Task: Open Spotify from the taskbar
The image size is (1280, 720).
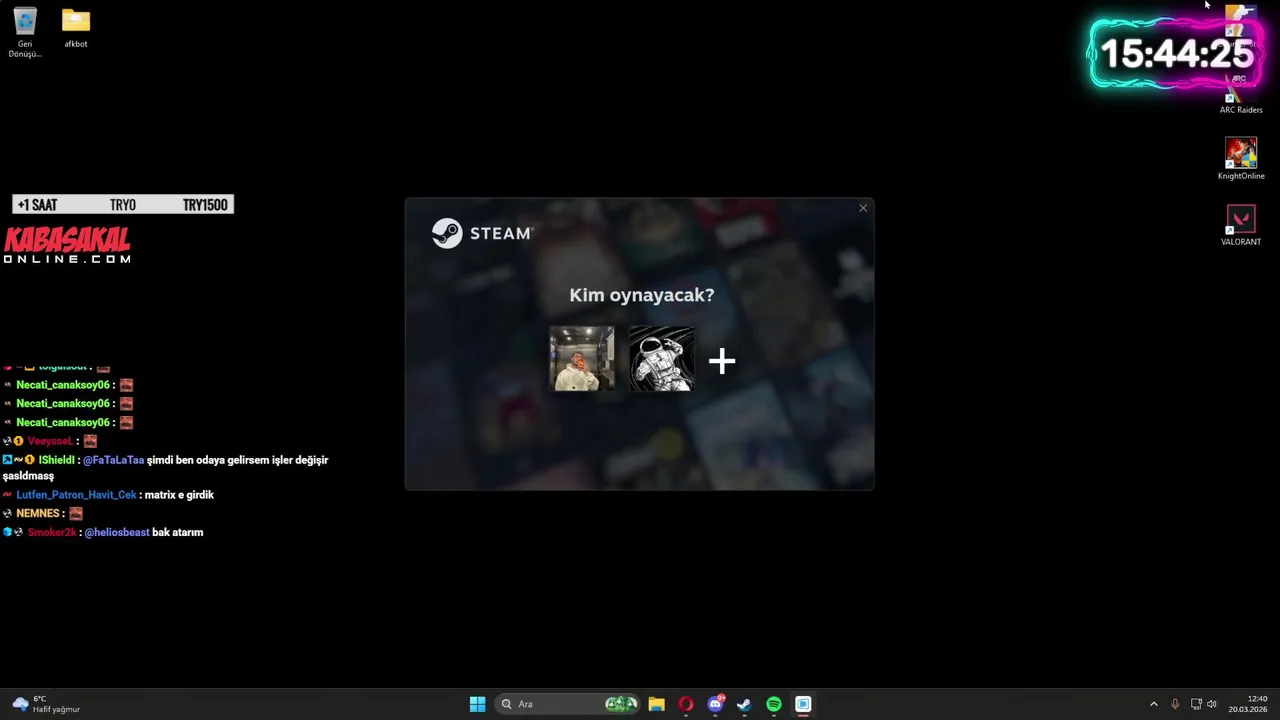Action: [774, 704]
